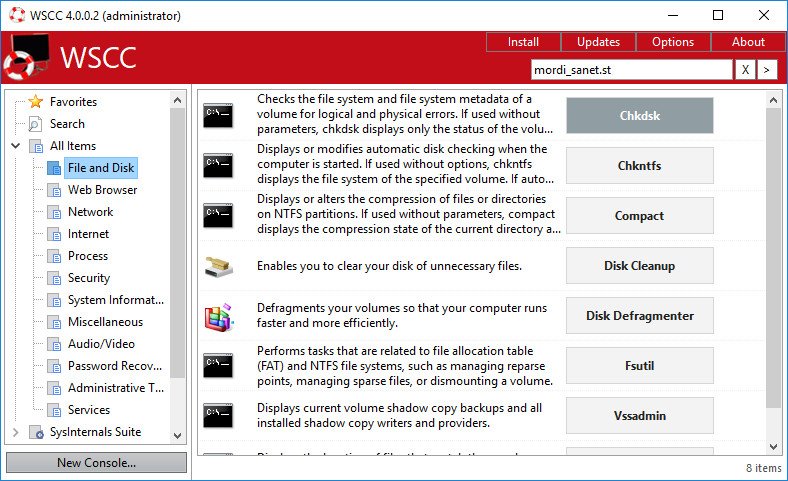788x481 pixels.
Task: Click the Chkdsk command prompt icon
Action: tap(218, 115)
